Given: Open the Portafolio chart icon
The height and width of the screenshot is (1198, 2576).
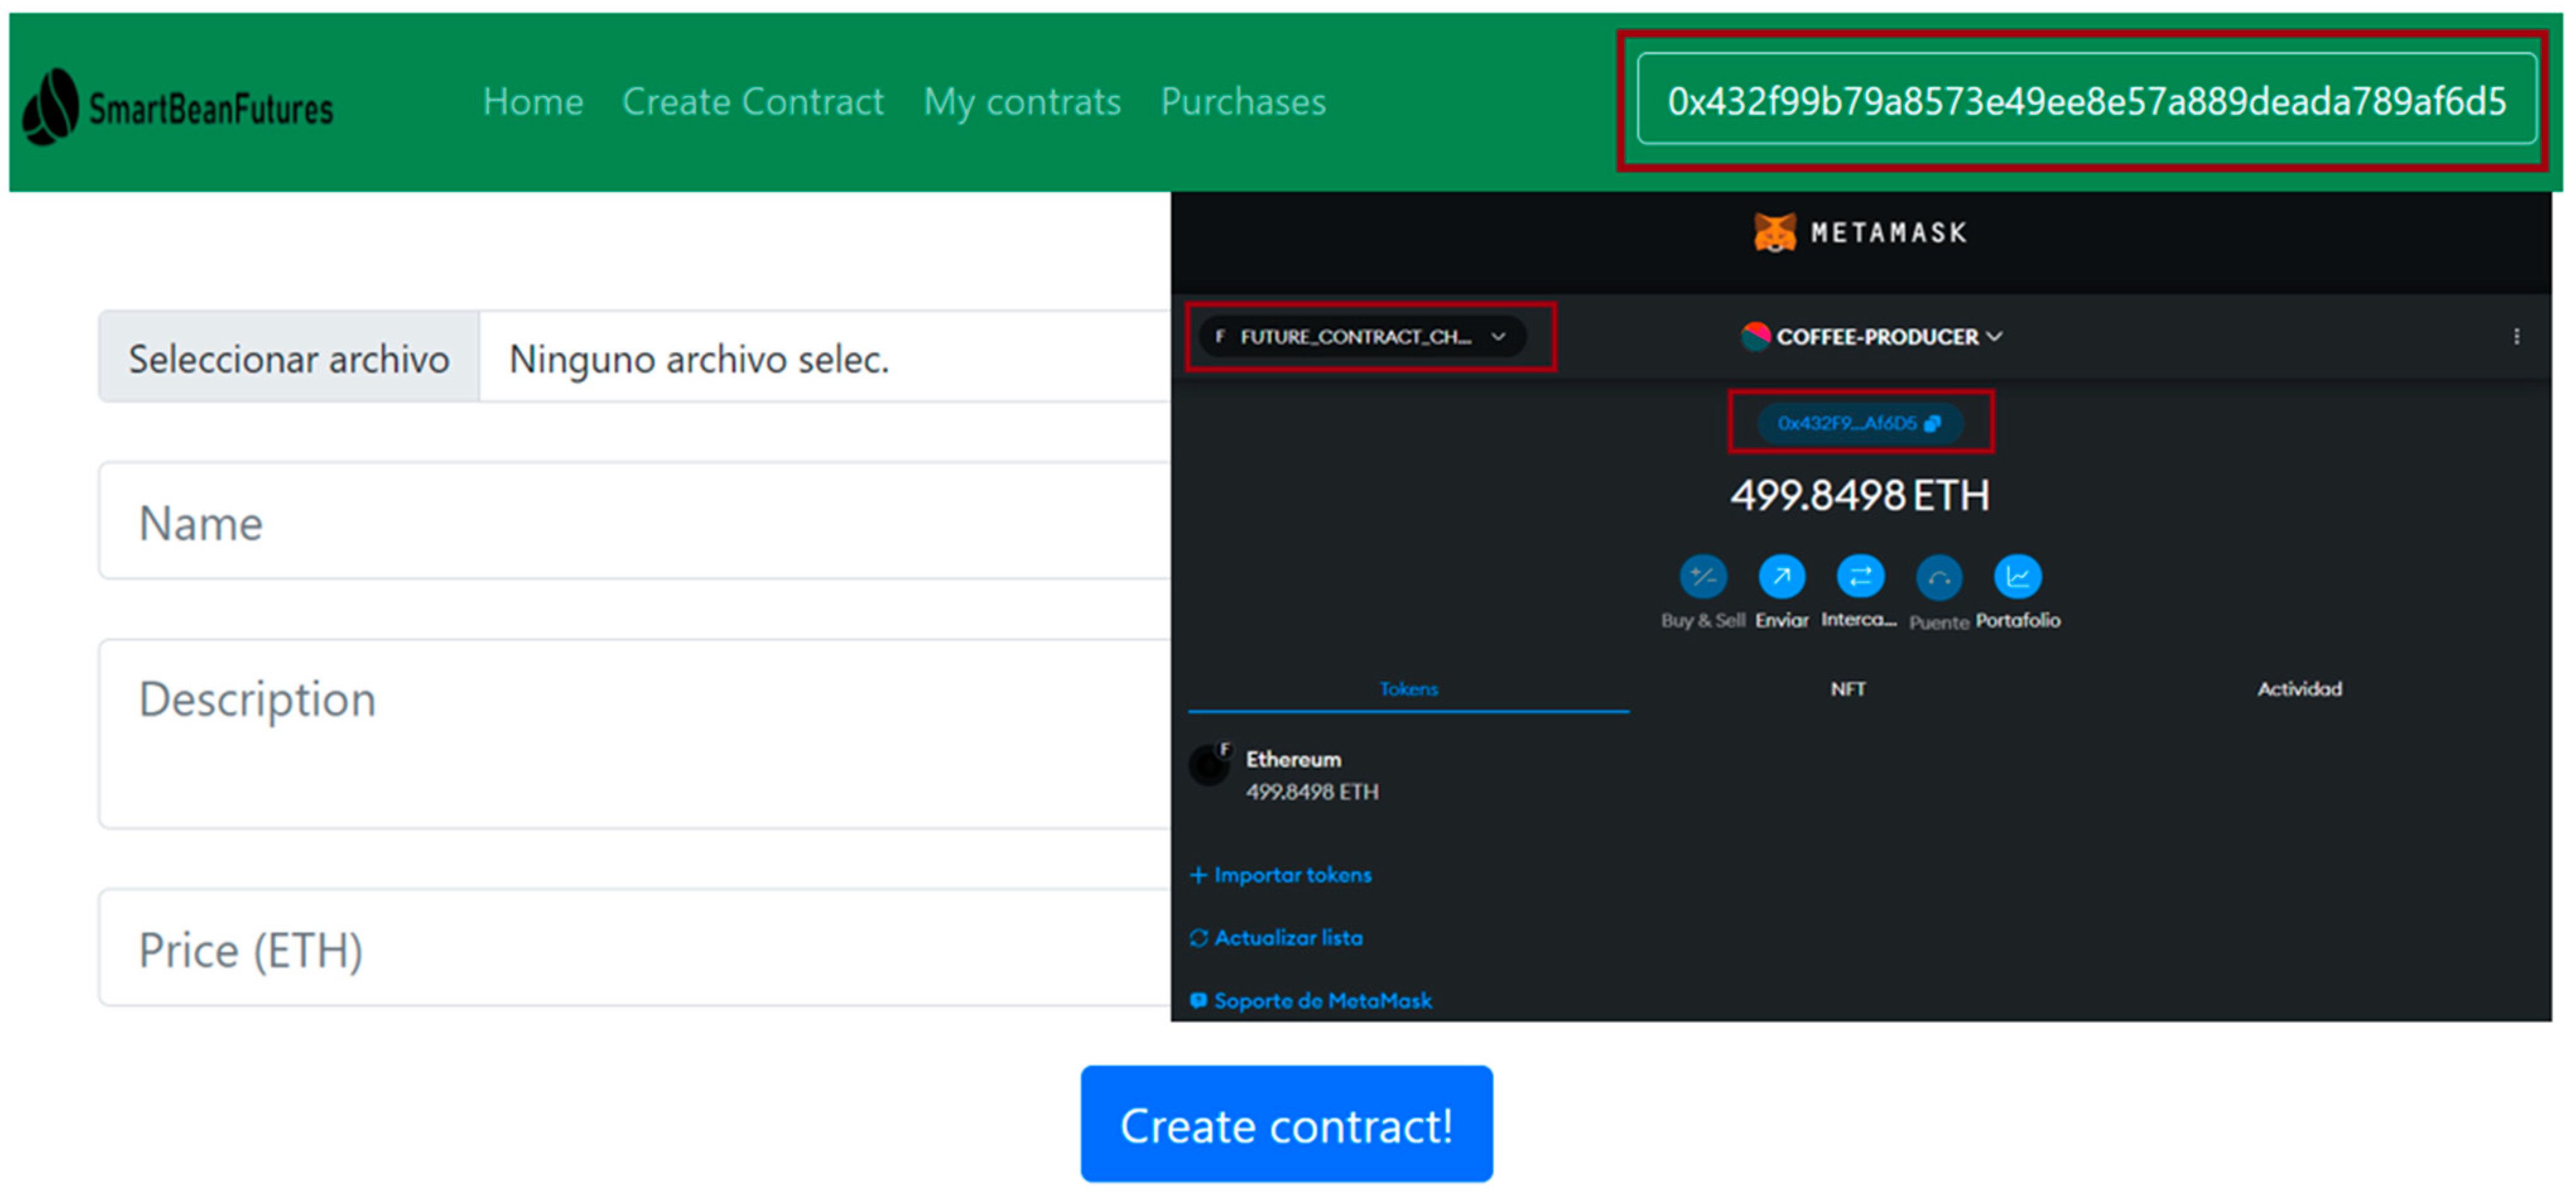Looking at the screenshot, I should pos(2017,577).
